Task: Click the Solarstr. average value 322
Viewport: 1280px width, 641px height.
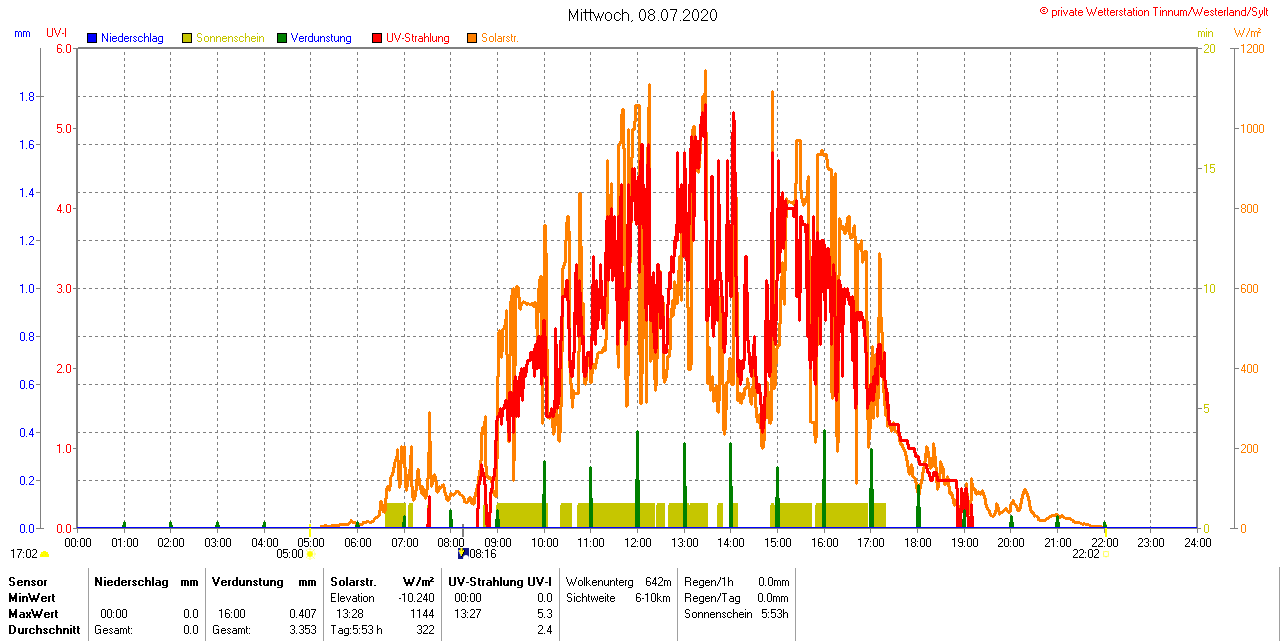Action: coord(425,630)
